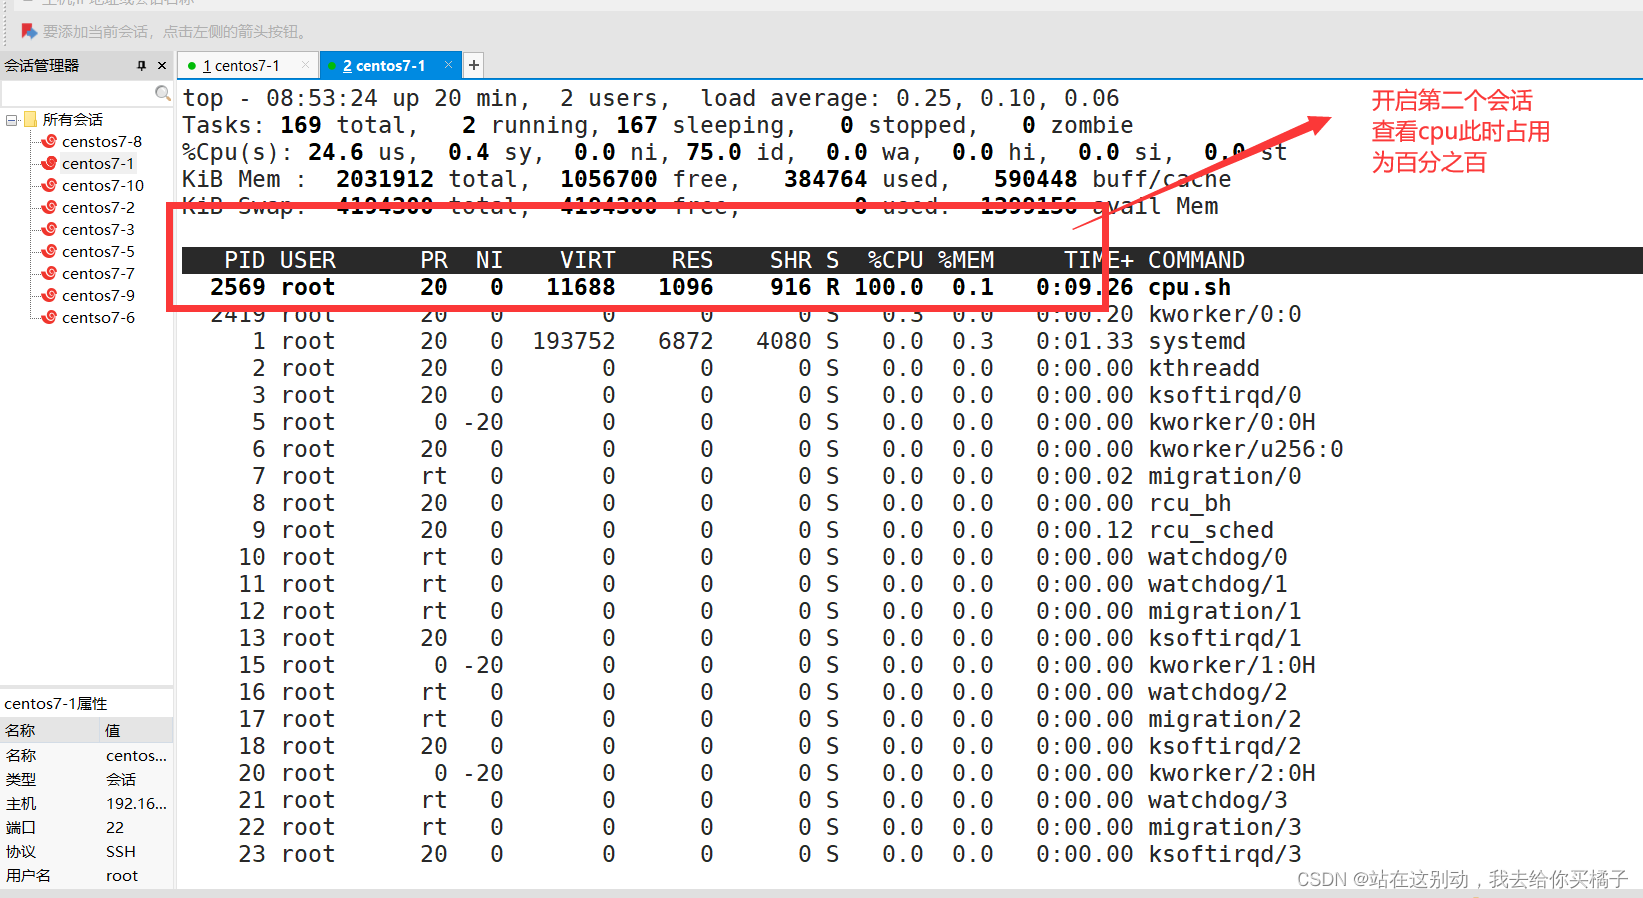Open session centos7-9
The height and width of the screenshot is (898, 1643).
click(98, 295)
